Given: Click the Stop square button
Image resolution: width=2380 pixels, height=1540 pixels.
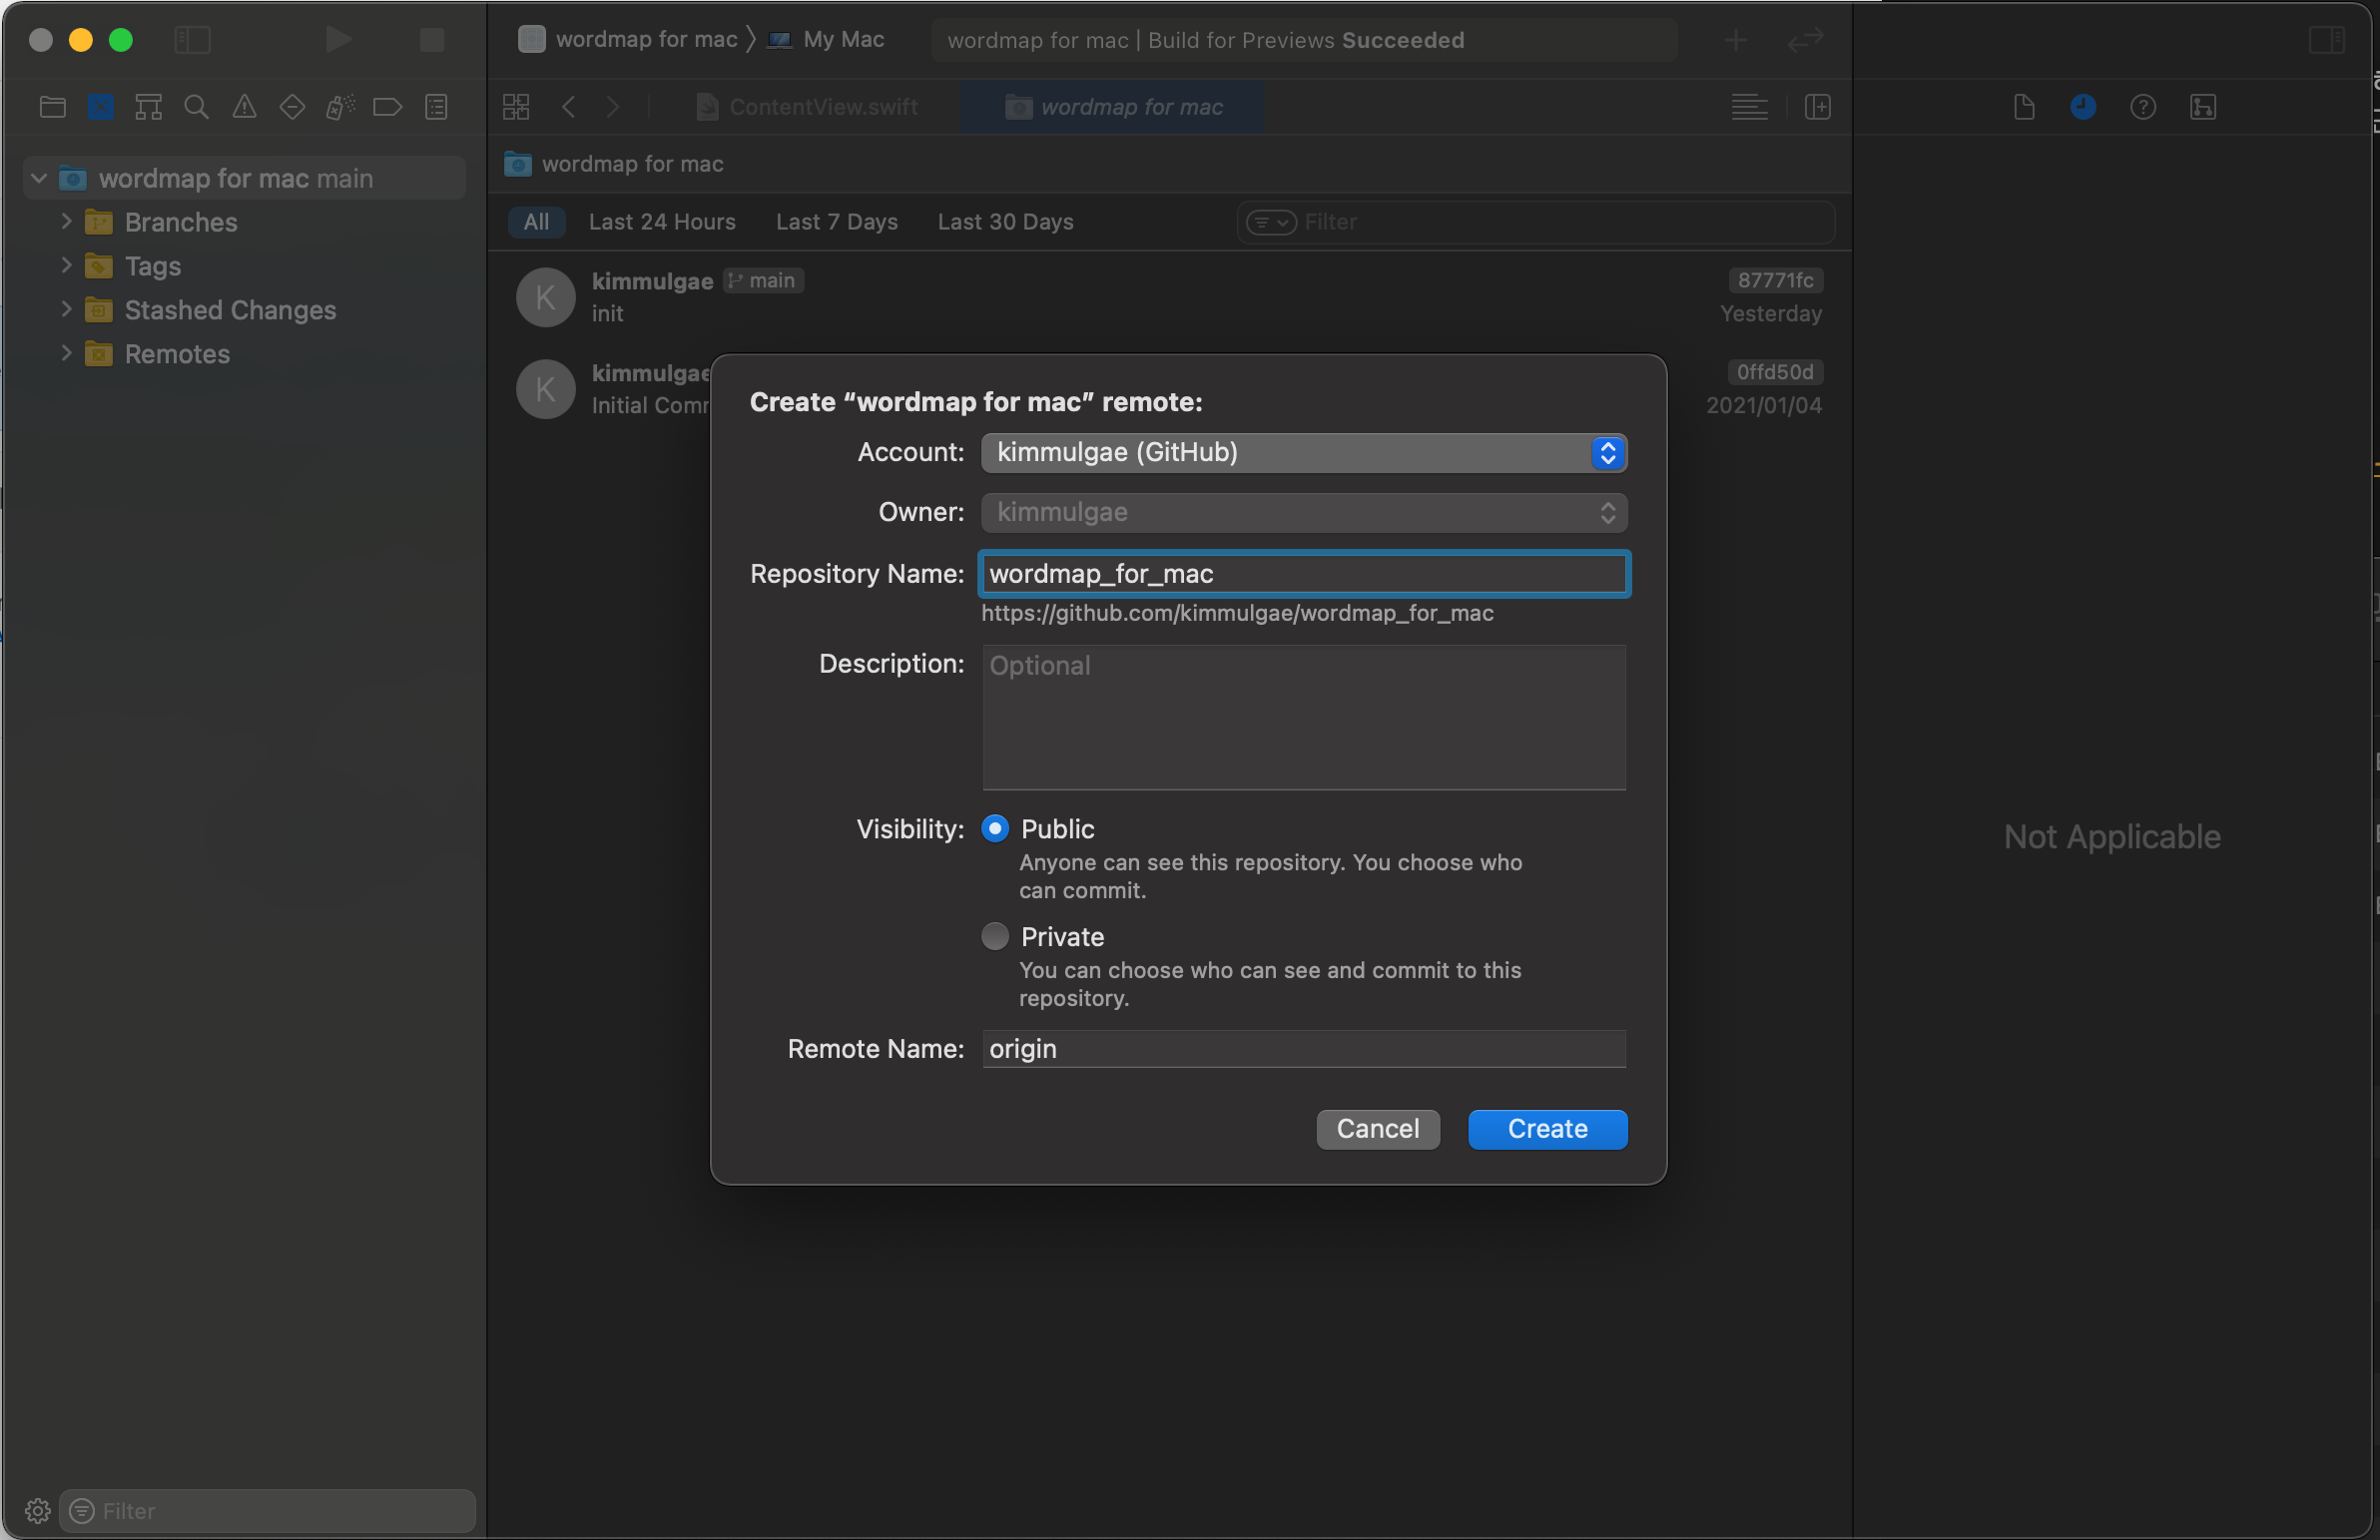Looking at the screenshot, I should coord(431,40).
